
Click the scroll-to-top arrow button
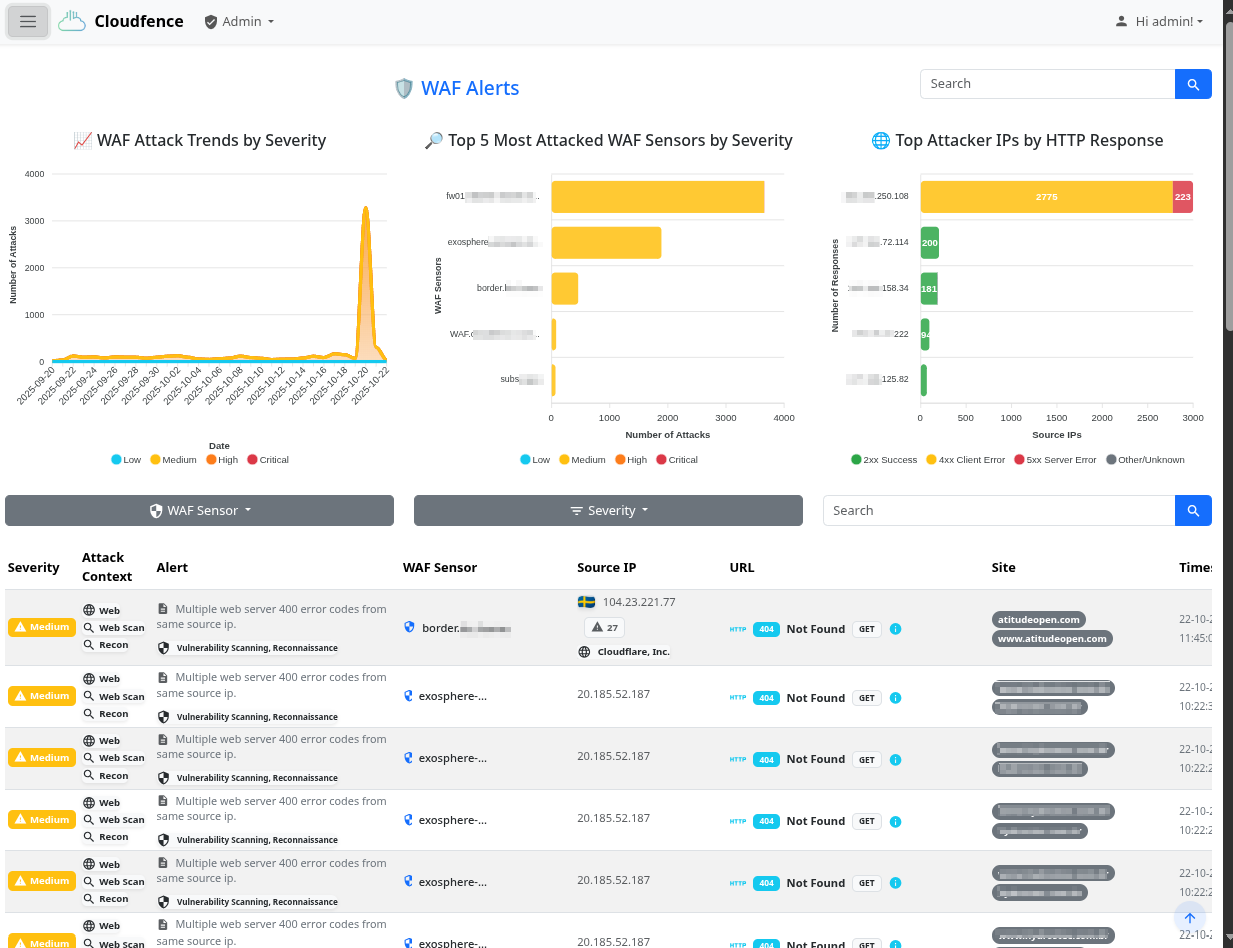1190,918
